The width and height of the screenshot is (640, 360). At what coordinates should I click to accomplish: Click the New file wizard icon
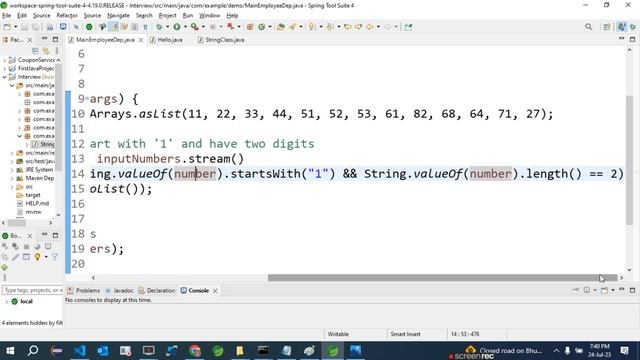coord(7,27)
